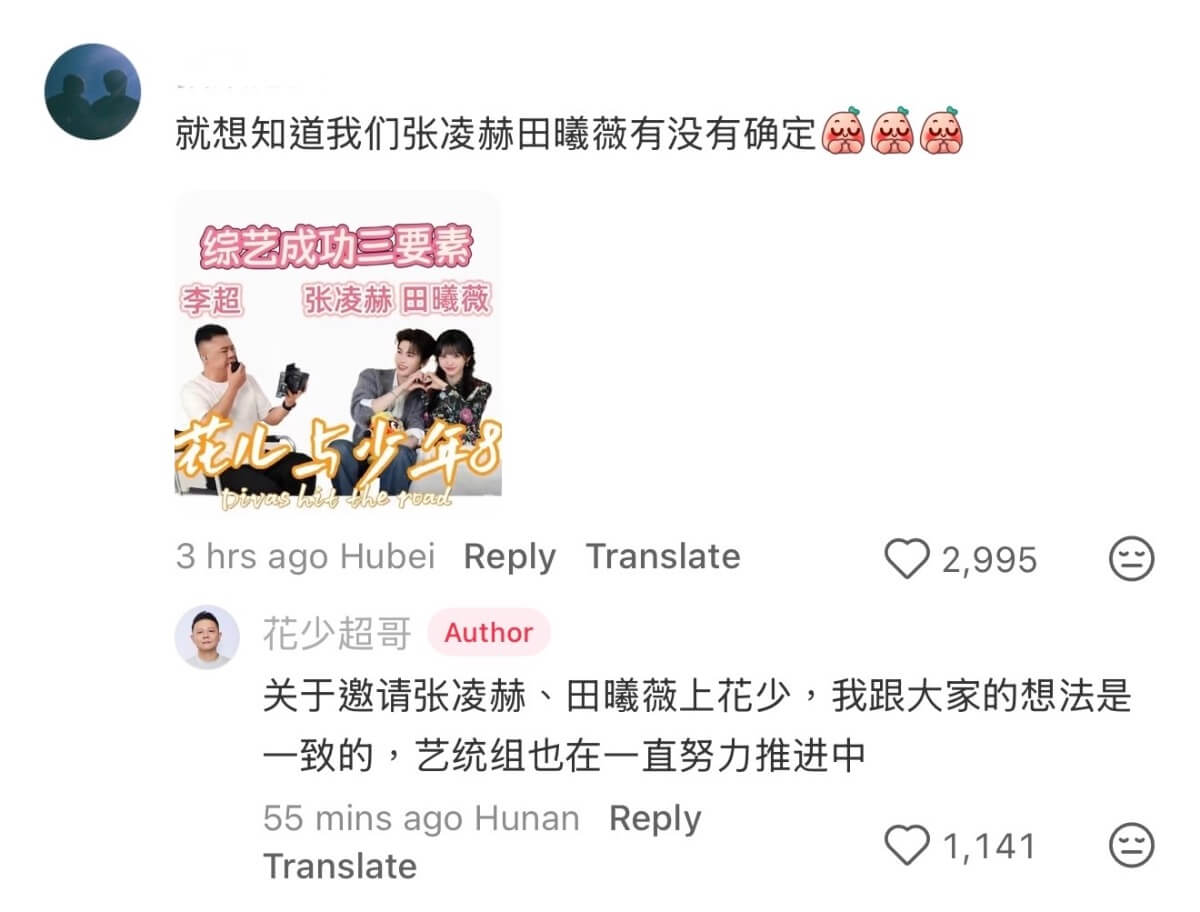Tap the 1,141 like count
Viewport: 1200px width, 912px height.
click(989, 847)
